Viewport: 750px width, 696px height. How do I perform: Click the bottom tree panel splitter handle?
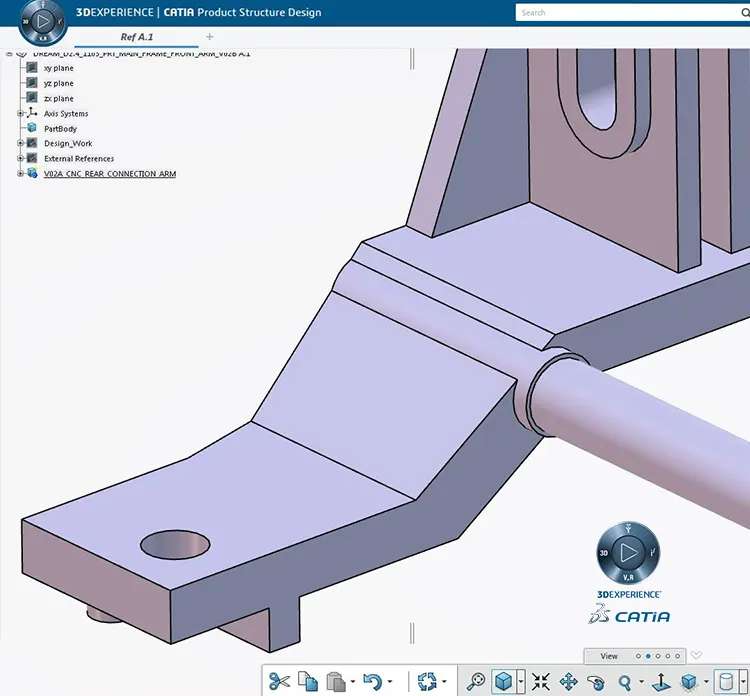coord(412,633)
